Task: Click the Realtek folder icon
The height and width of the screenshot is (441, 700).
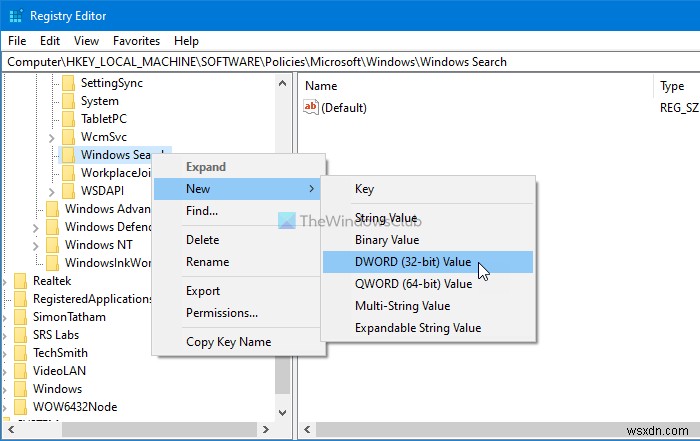Action: point(20,281)
